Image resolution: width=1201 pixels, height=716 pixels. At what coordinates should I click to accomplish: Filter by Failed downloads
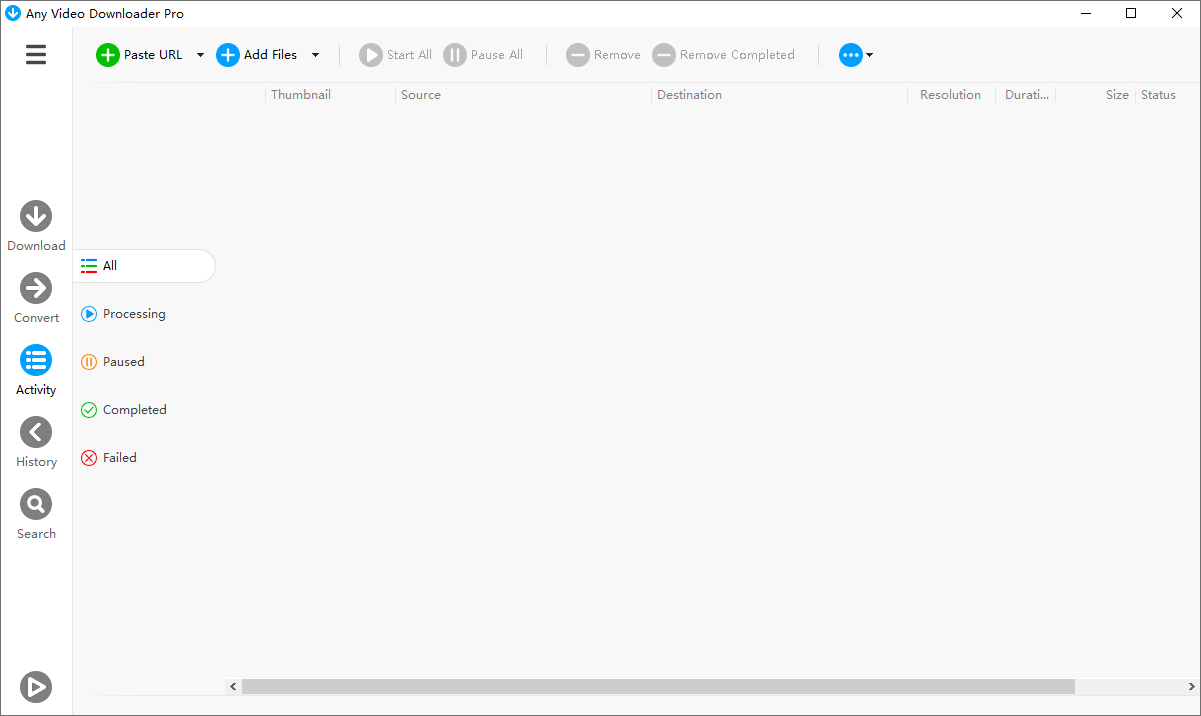click(109, 457)
